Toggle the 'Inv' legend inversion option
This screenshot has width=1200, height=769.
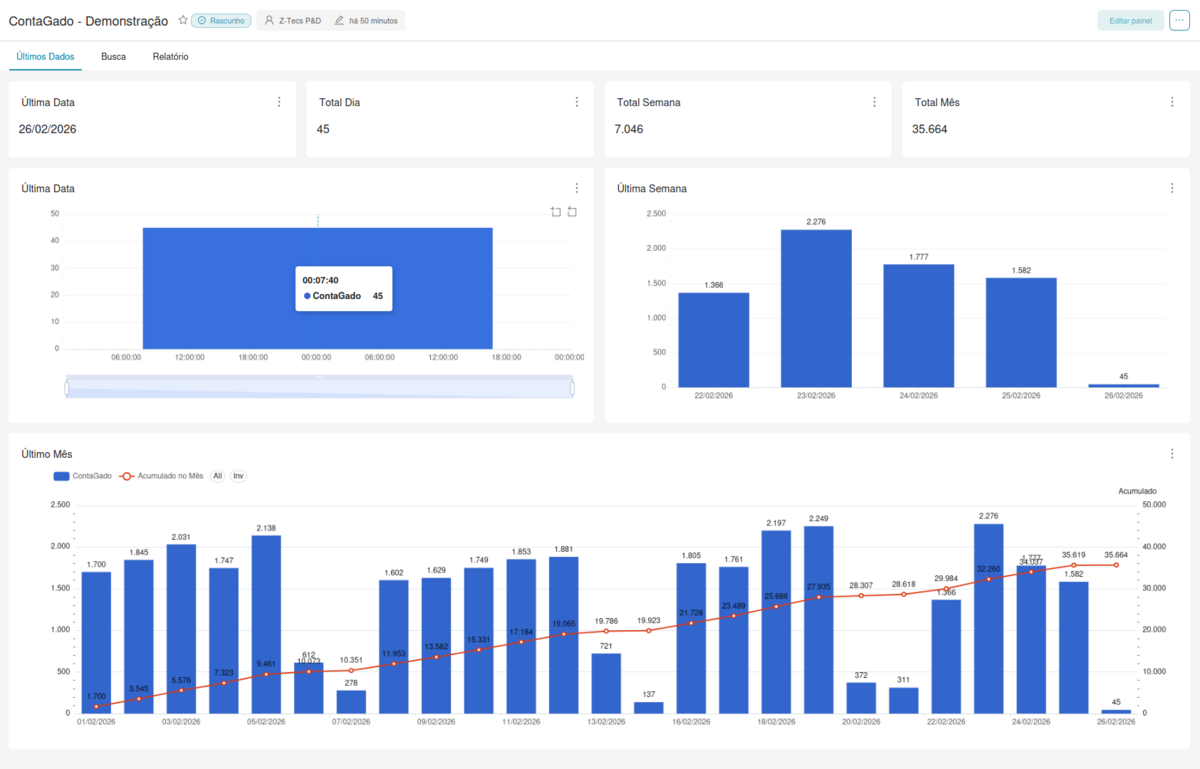[238, 476]
